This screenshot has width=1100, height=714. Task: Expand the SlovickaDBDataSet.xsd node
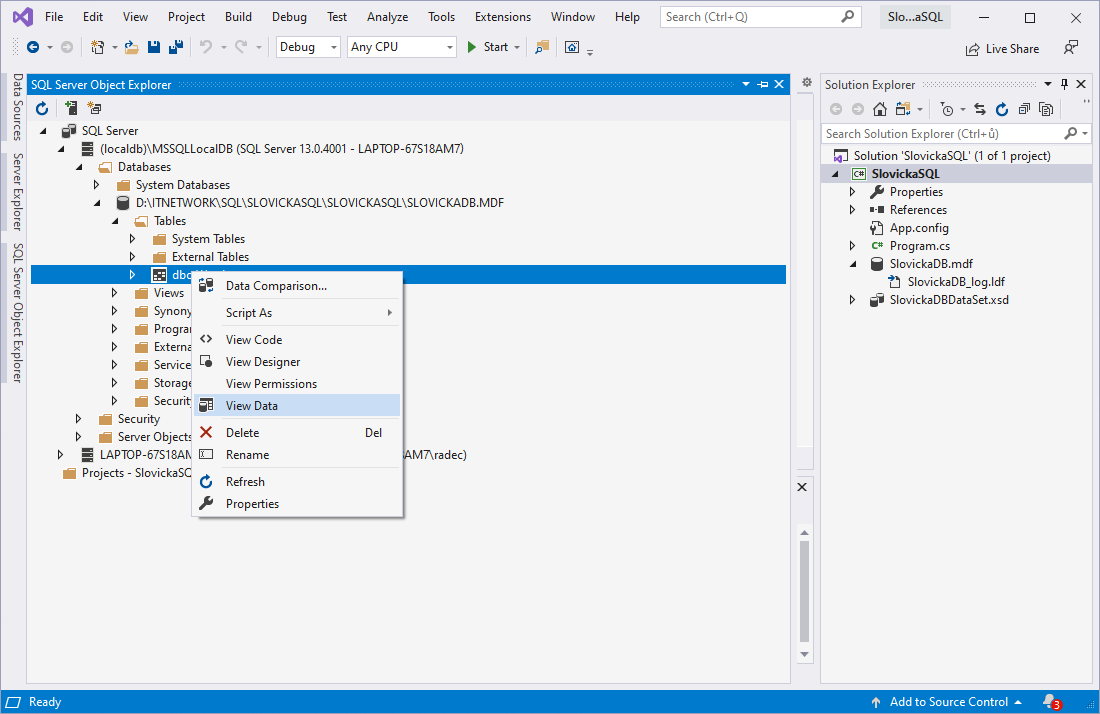[x=852, y=299]
